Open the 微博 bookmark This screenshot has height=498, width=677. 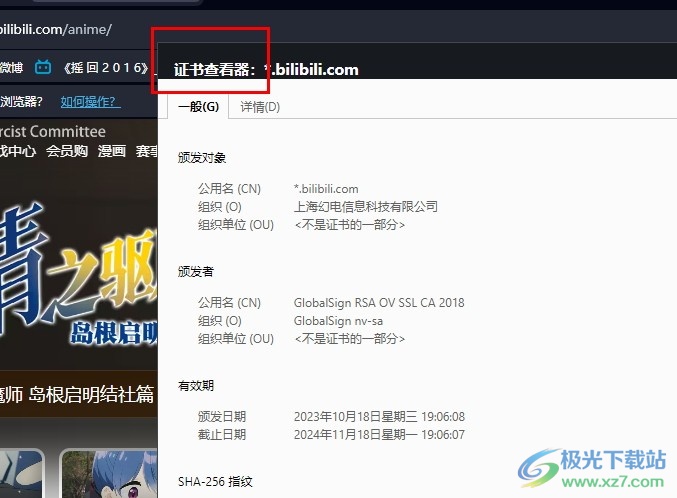12,67
